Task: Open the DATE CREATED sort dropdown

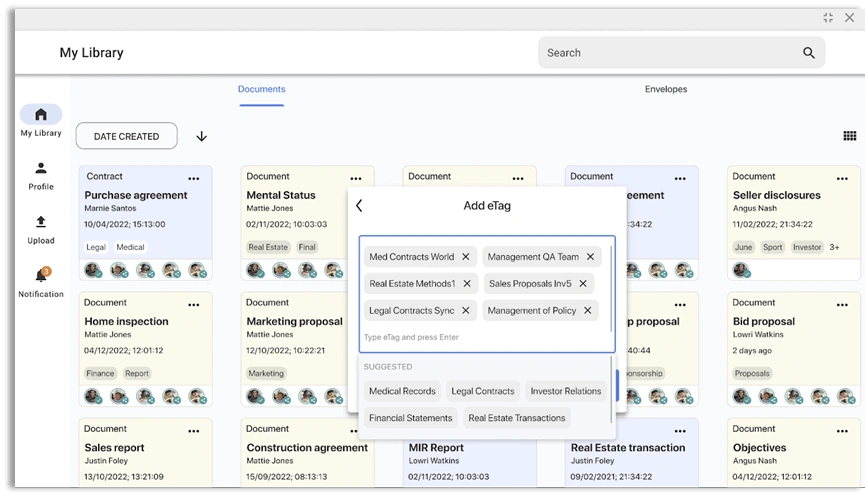Action: [x=126, y=136]
